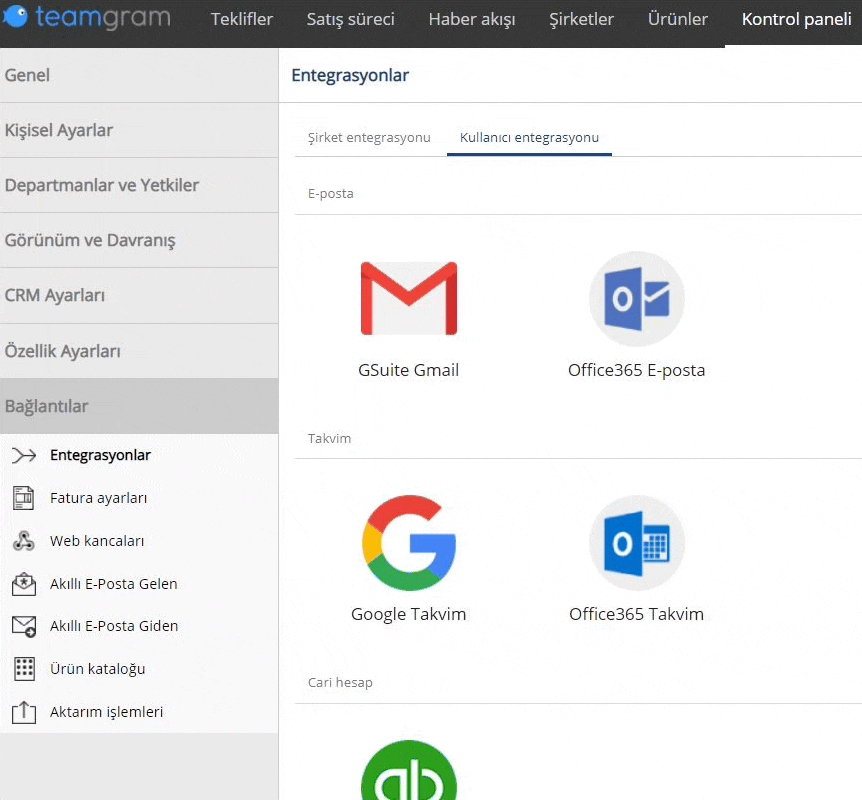Click the Web kancaları webhook icon
862x800 pixels.
[24, 541]
